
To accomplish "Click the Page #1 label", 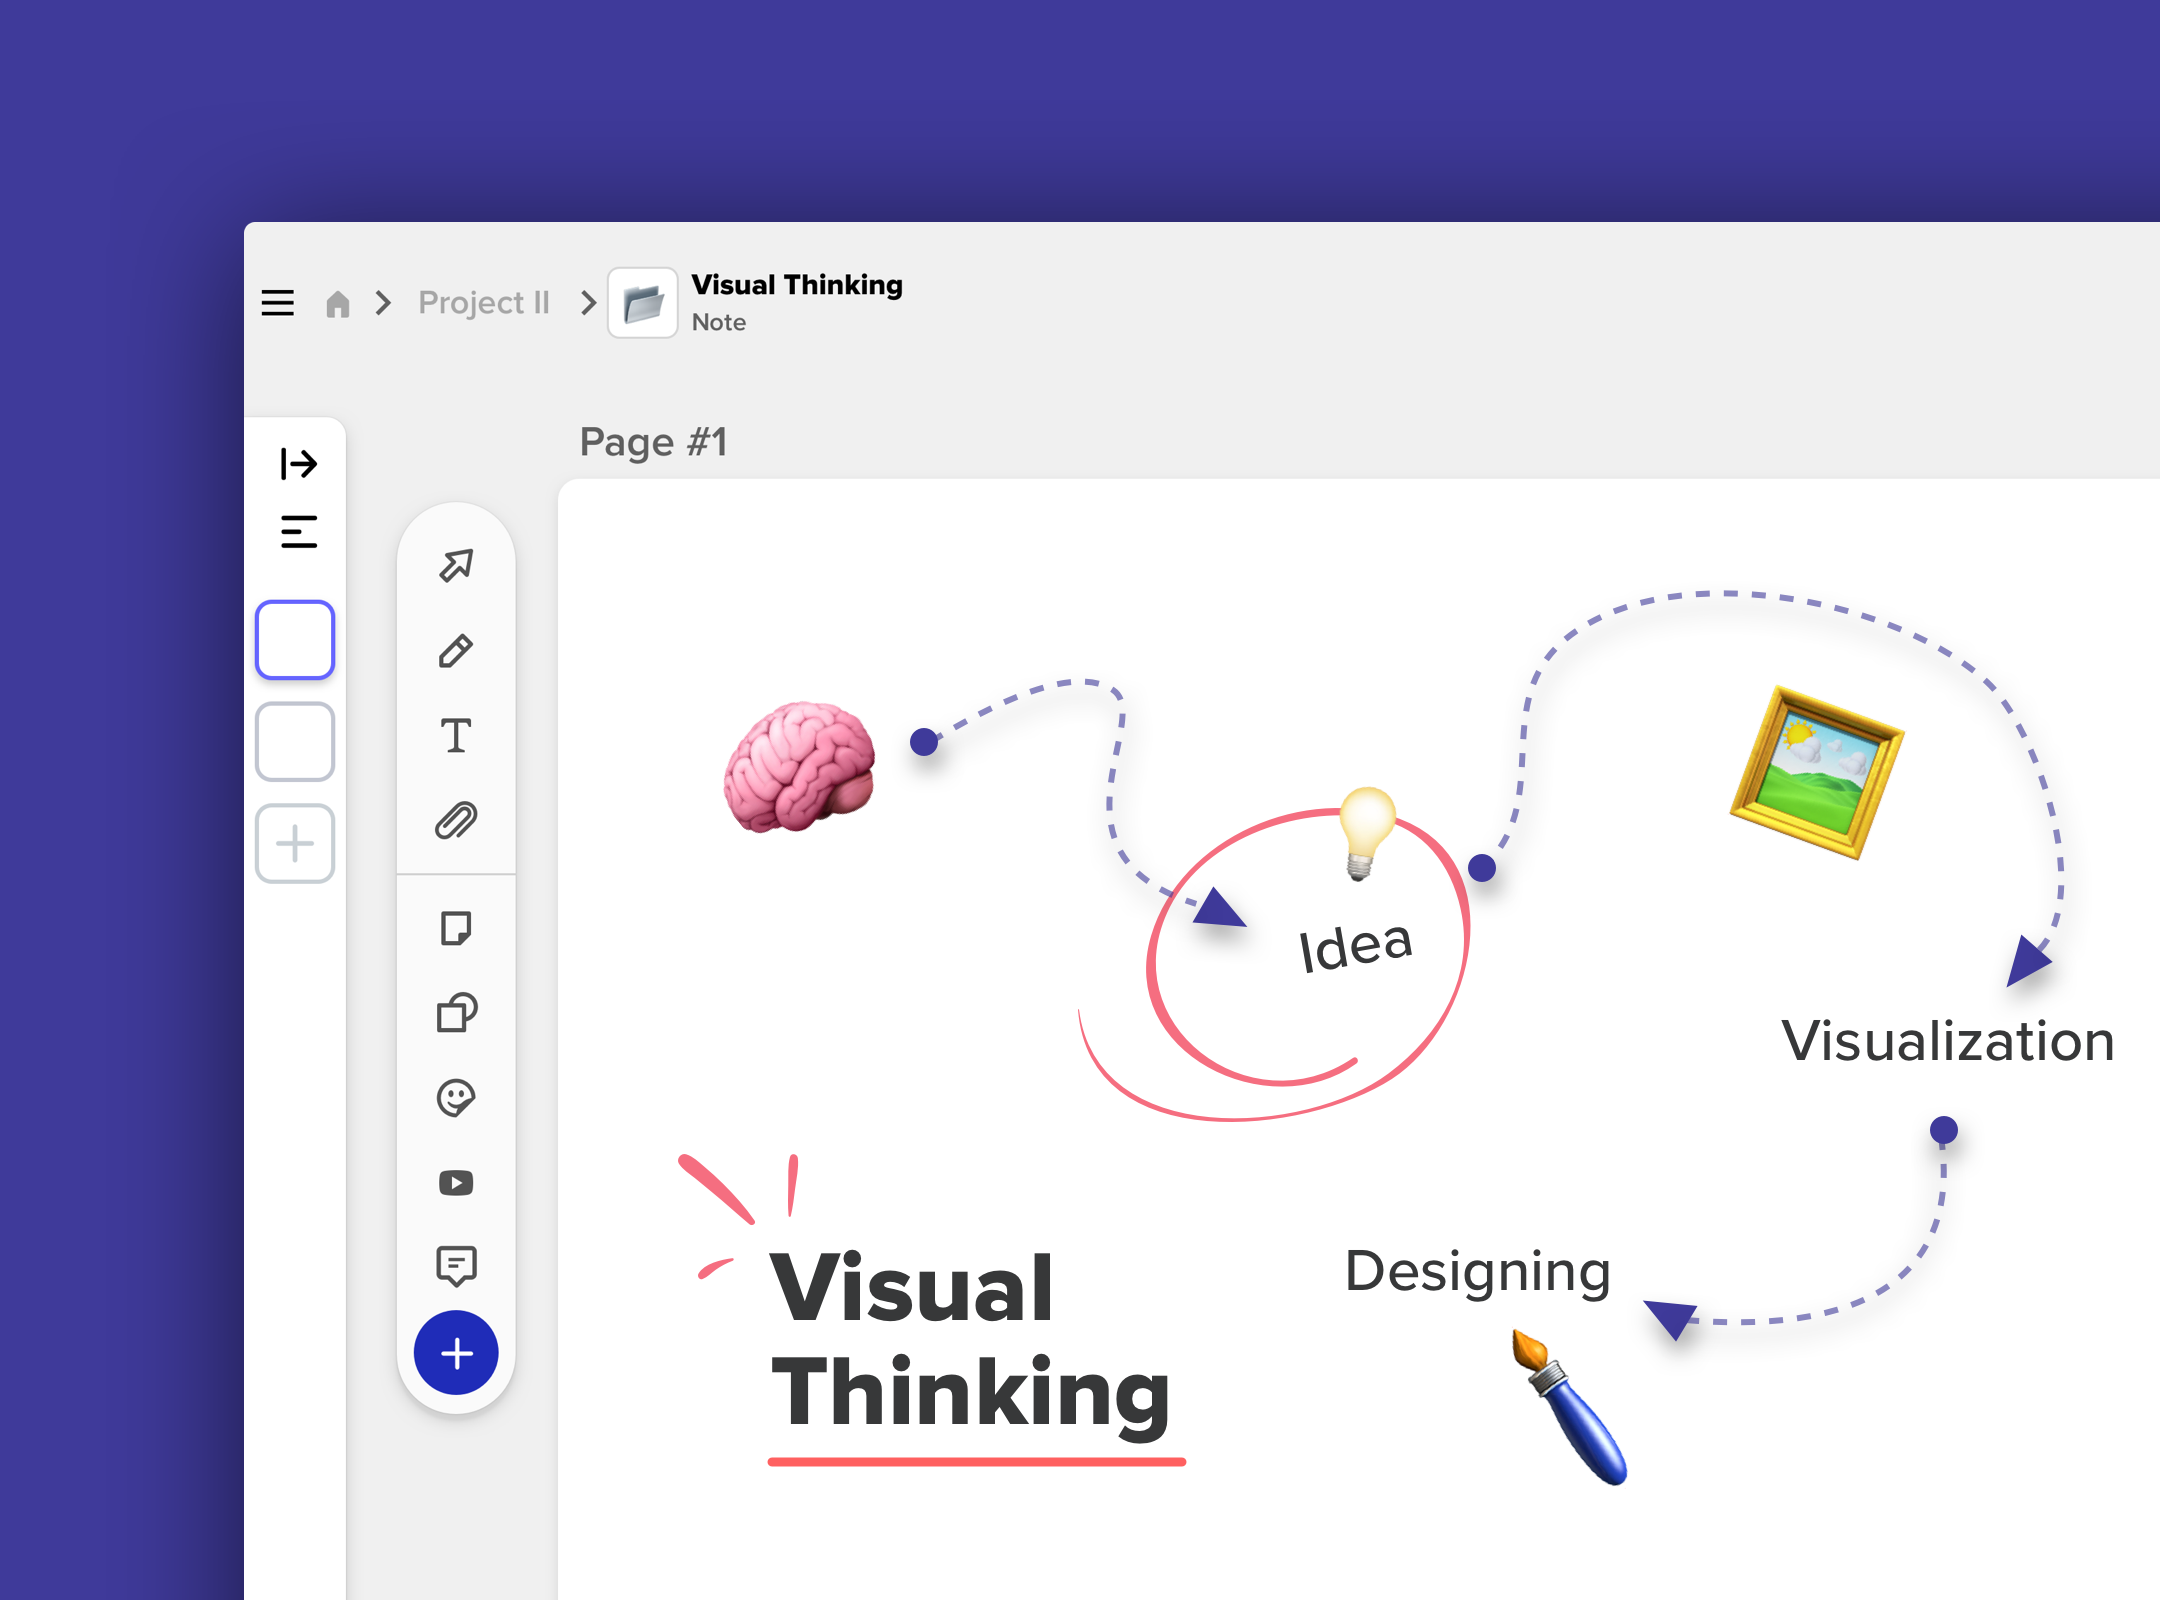I will (655, 441).
